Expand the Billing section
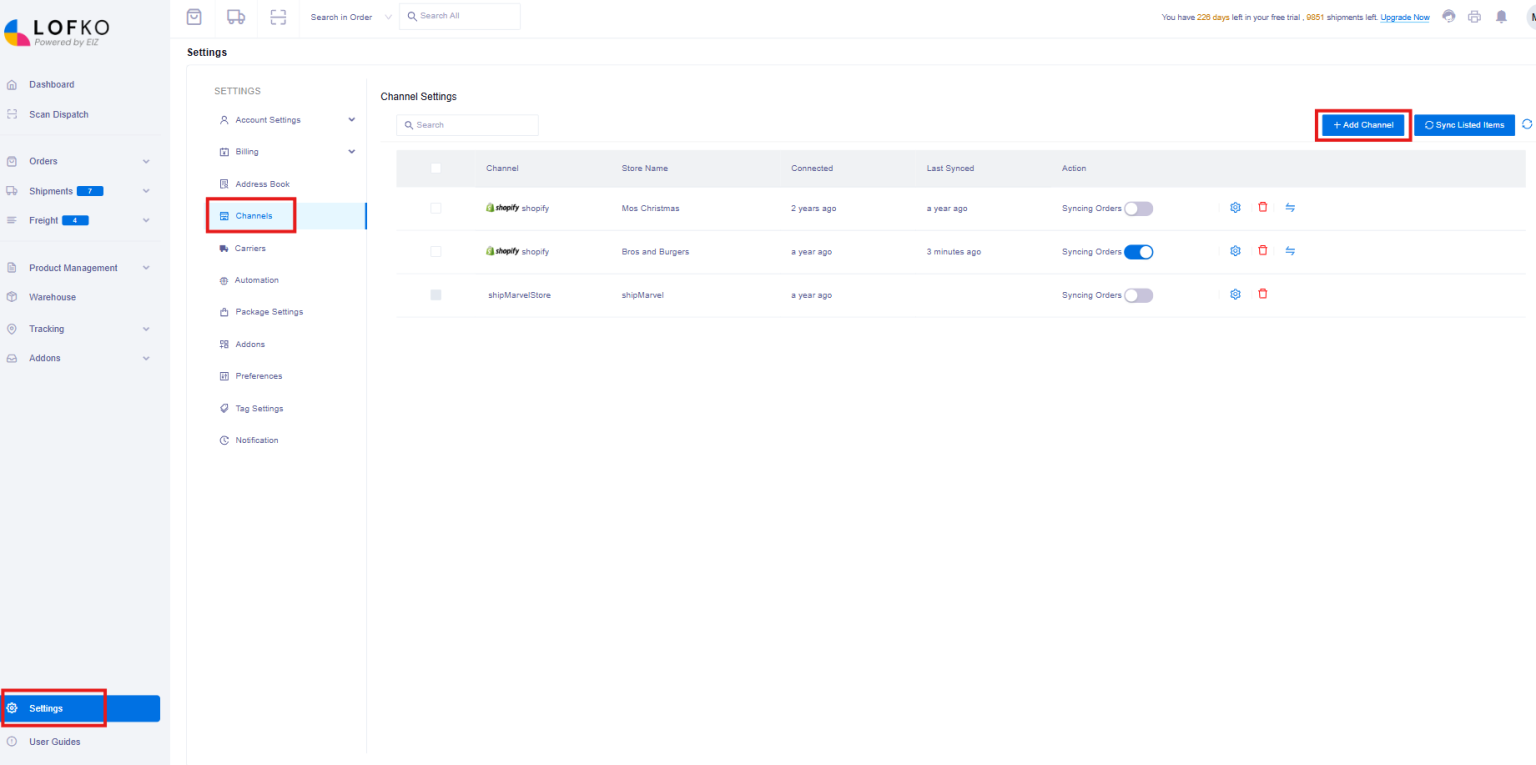Viewport: 1536px width, 765px height. coord(285,151)
